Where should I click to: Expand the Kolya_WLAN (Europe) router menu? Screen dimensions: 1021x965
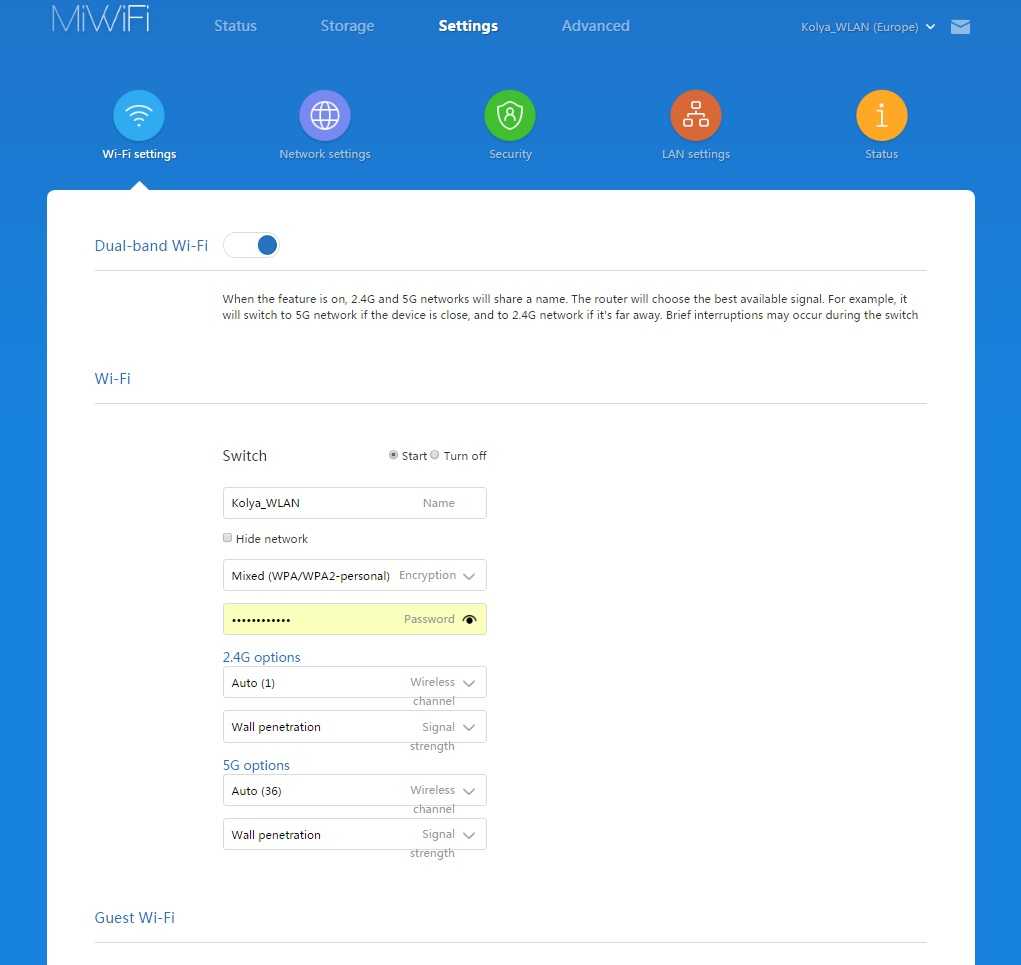click(868, 27)
